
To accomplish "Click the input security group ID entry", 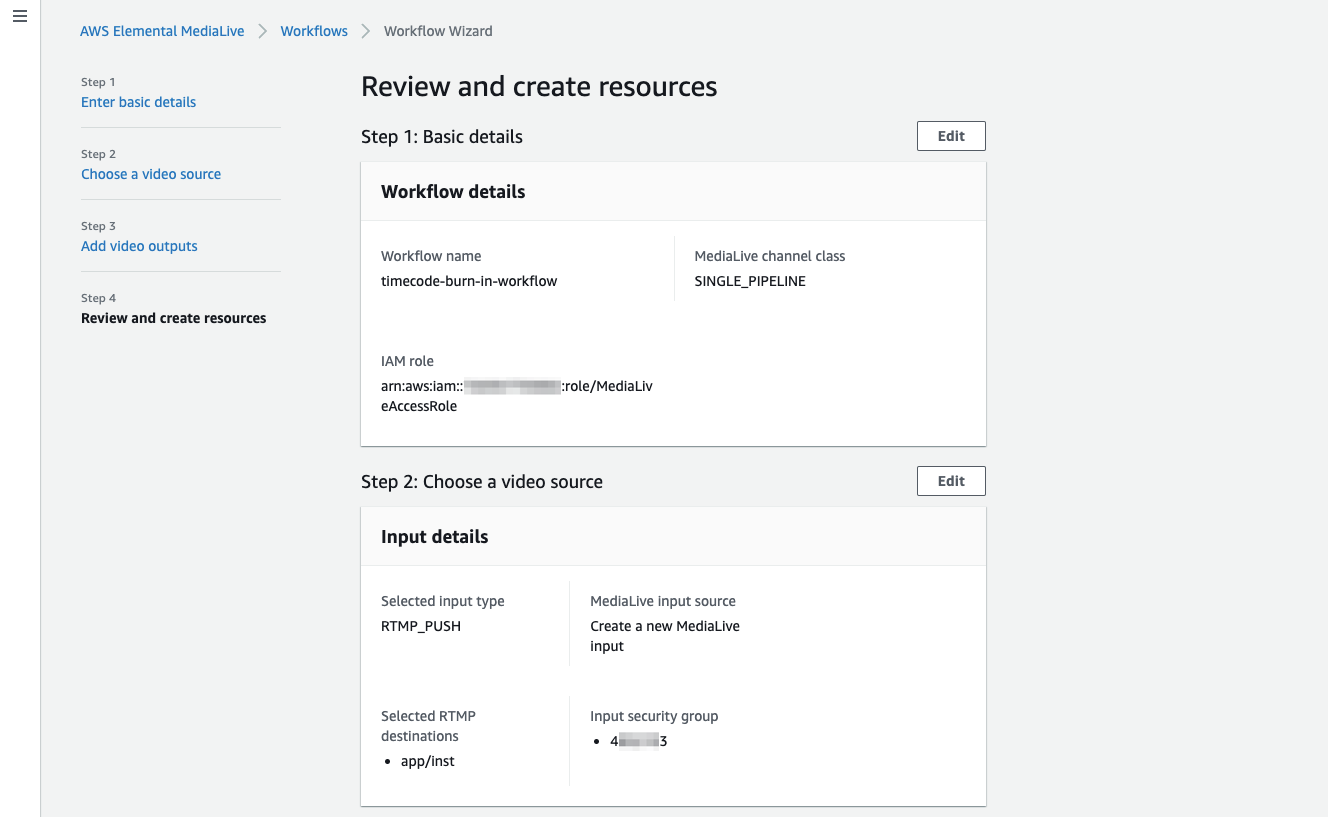I will coord(638,741).
